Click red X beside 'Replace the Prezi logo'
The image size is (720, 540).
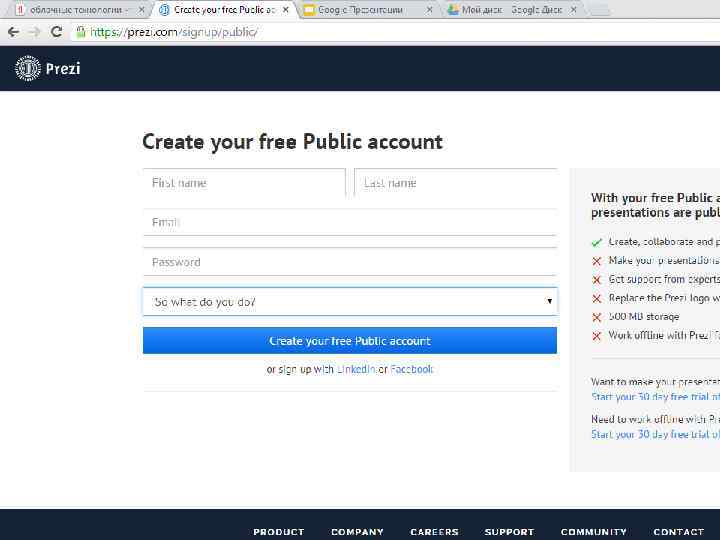pos(596,298)
